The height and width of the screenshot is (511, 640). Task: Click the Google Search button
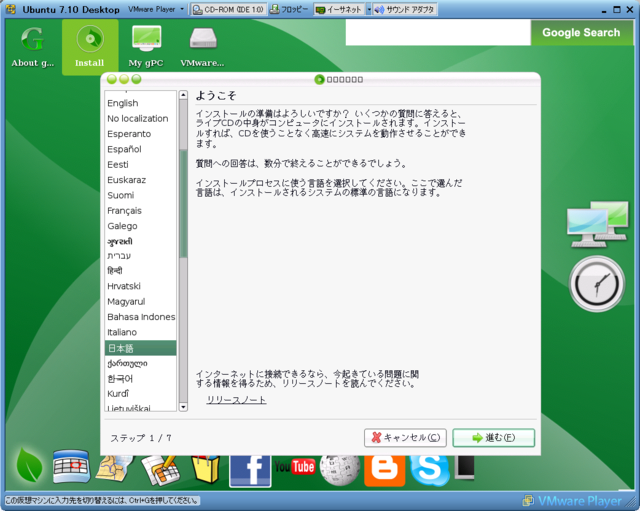click(x=581, y=33)
